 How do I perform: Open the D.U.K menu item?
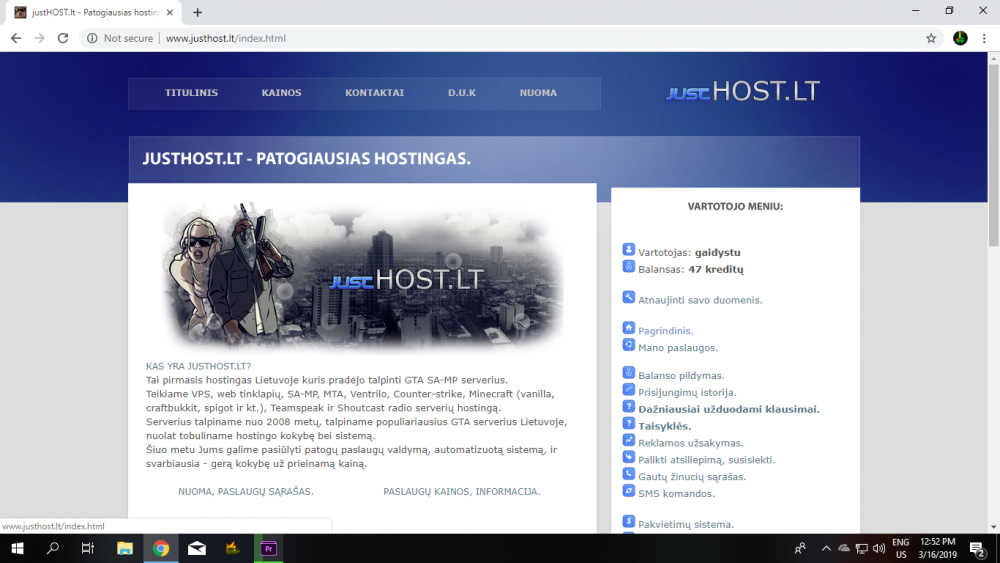click(x=462, y=93)
